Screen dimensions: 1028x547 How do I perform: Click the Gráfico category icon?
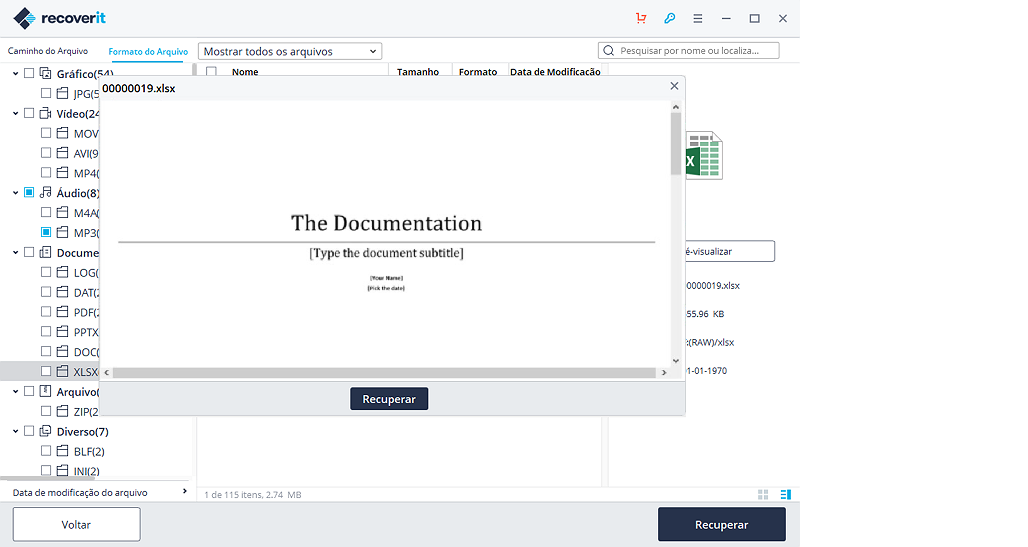pos(45,73)
